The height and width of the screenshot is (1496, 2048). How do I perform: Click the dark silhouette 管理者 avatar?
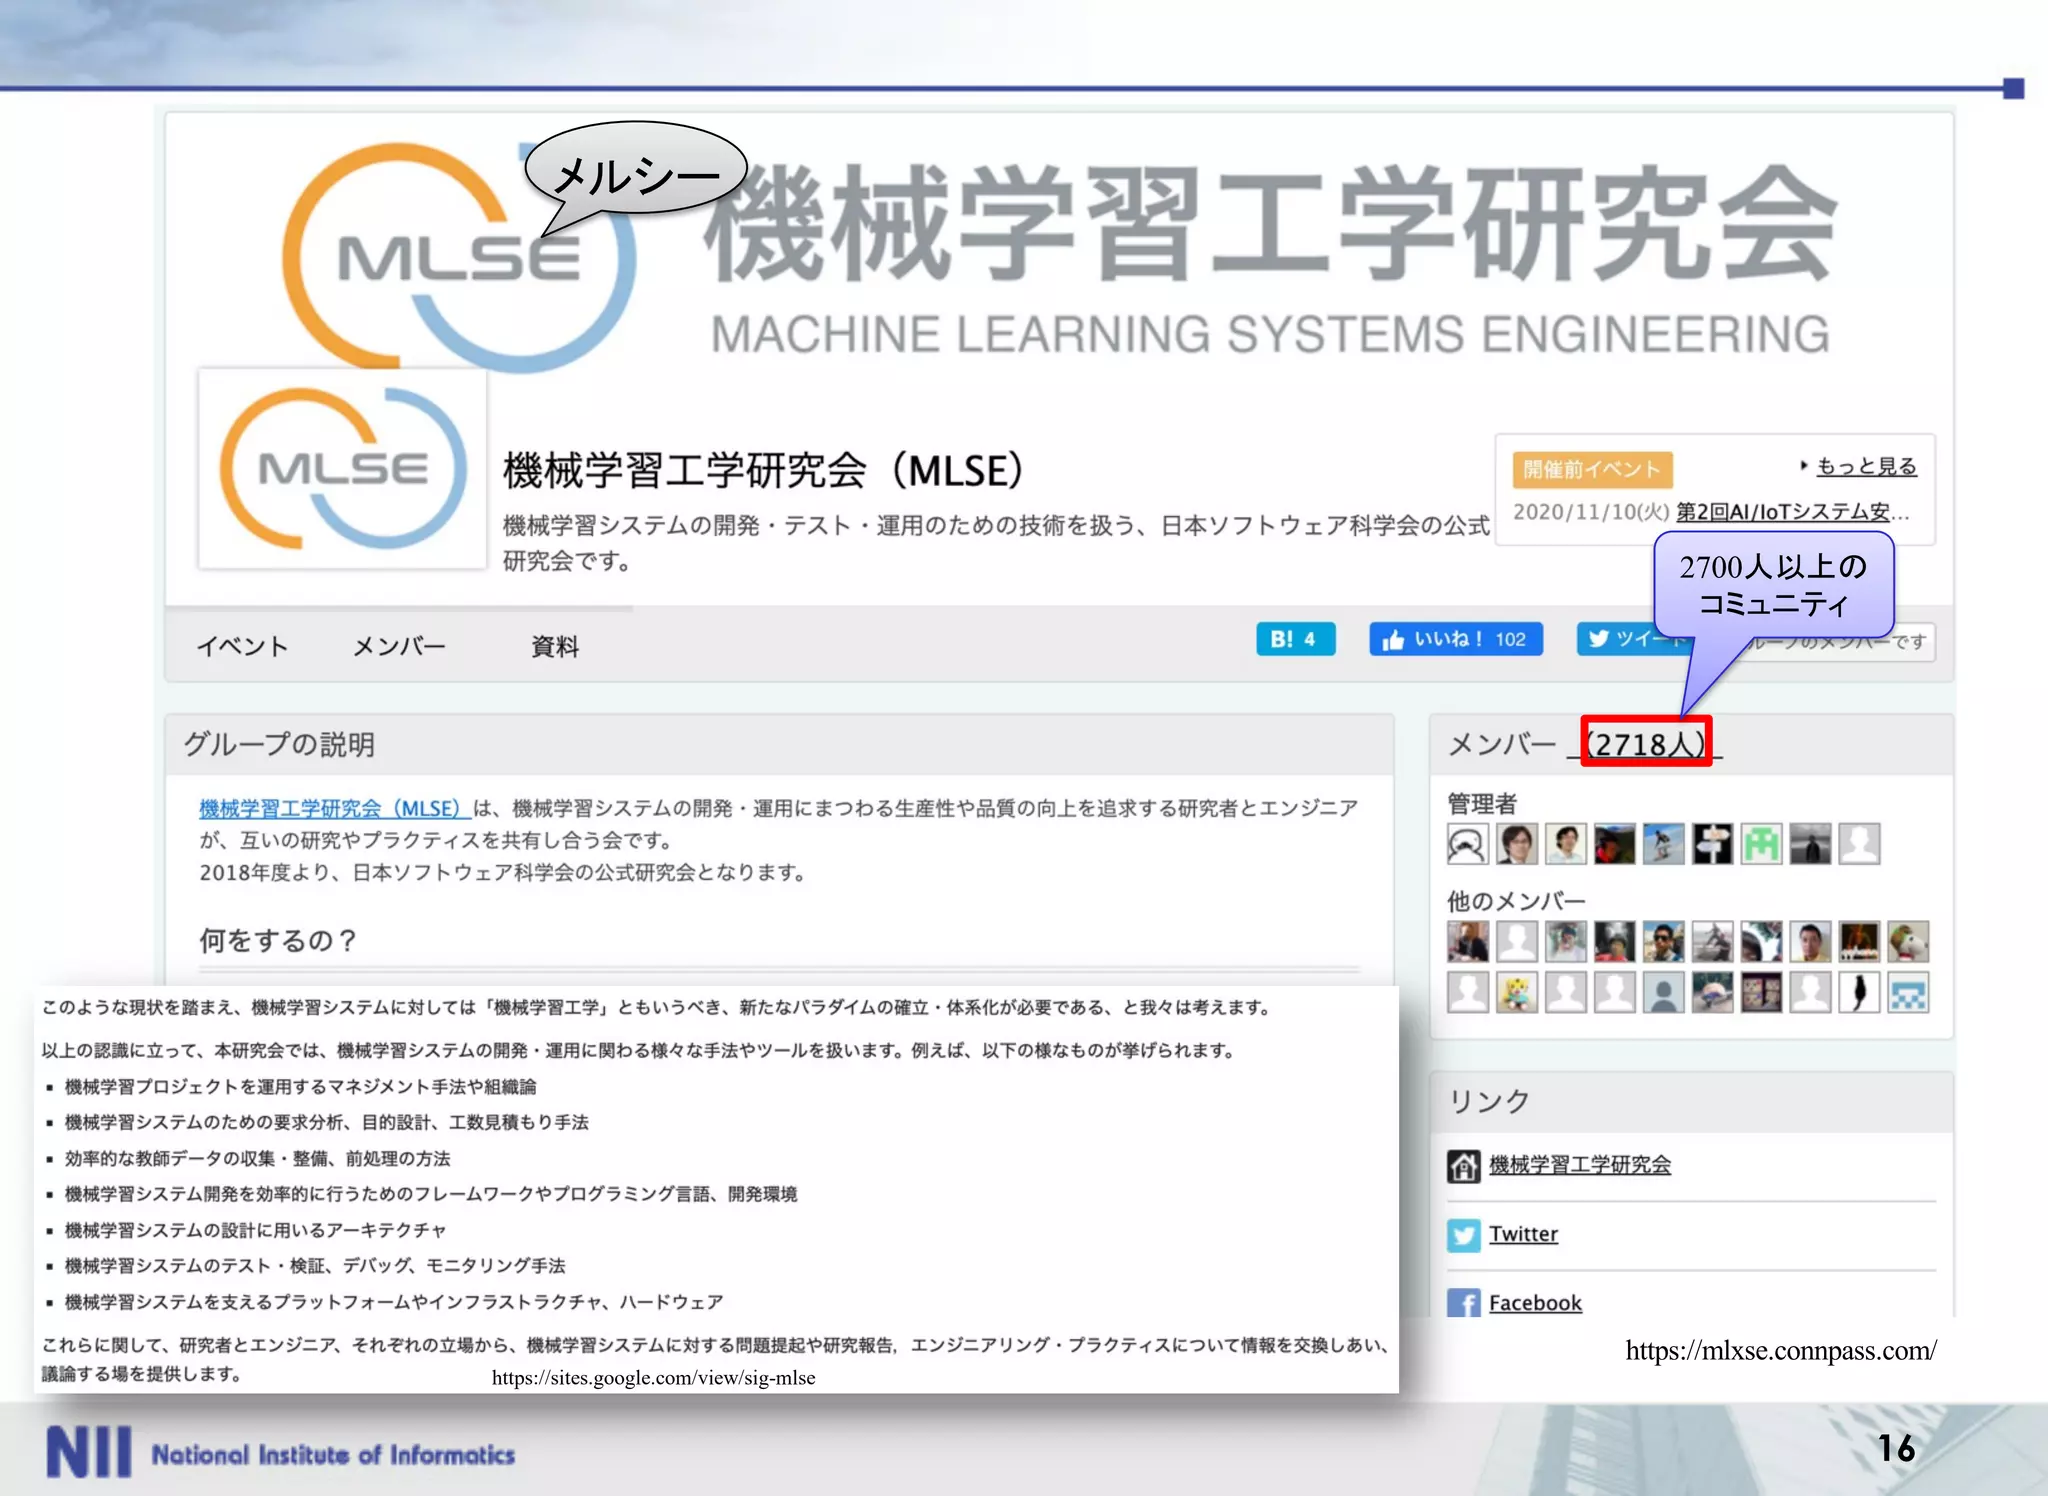1810,844
